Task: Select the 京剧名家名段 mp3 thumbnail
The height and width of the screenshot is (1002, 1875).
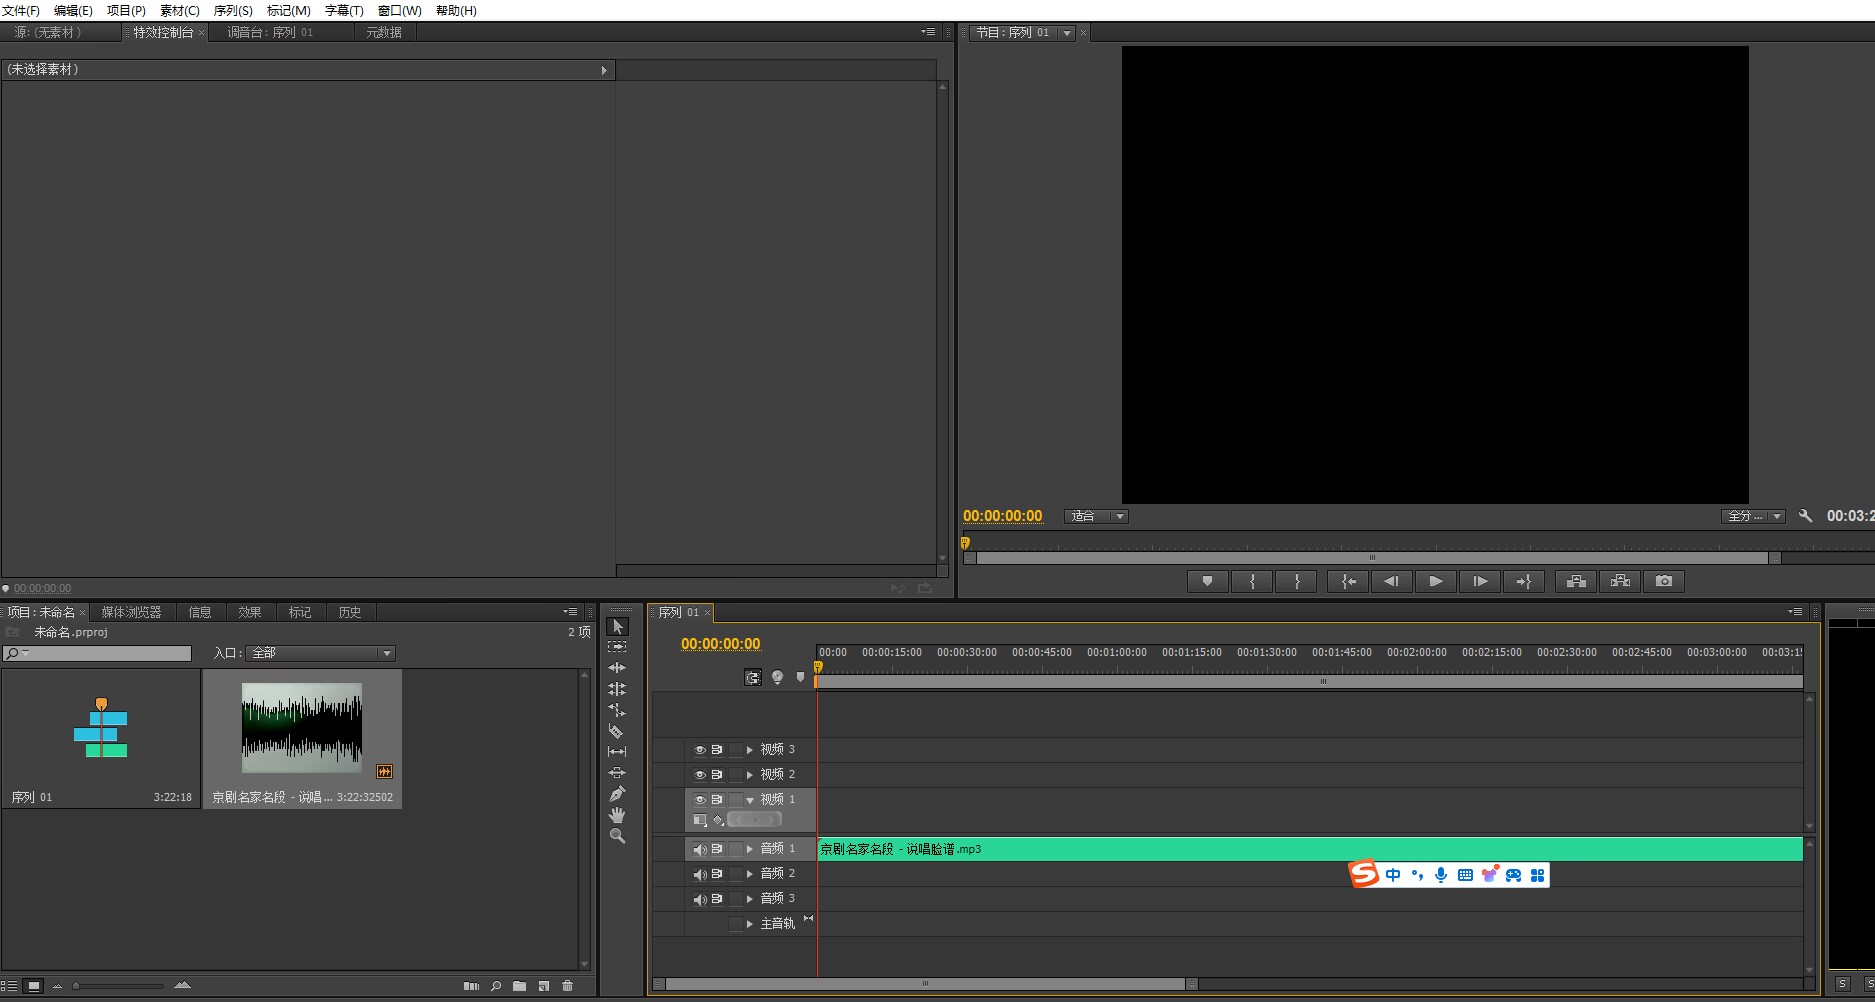Action: point(302,728)
